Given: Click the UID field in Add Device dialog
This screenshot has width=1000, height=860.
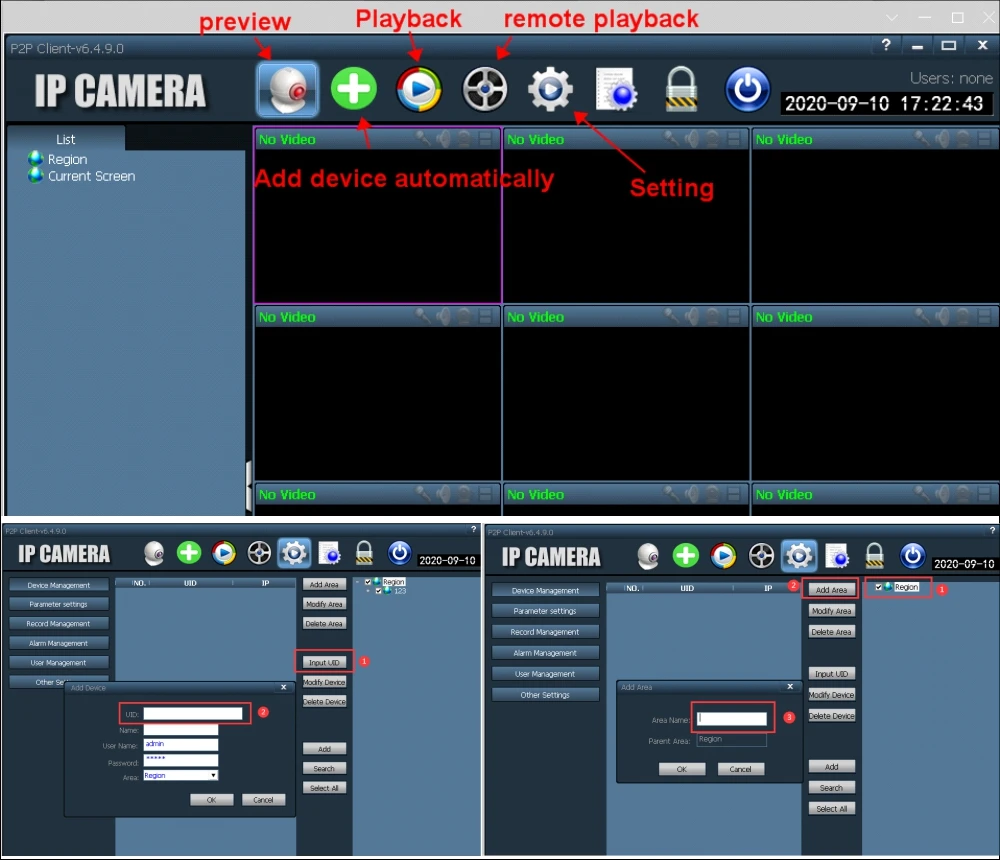Looking at the screenshot, I should (194, 713).
